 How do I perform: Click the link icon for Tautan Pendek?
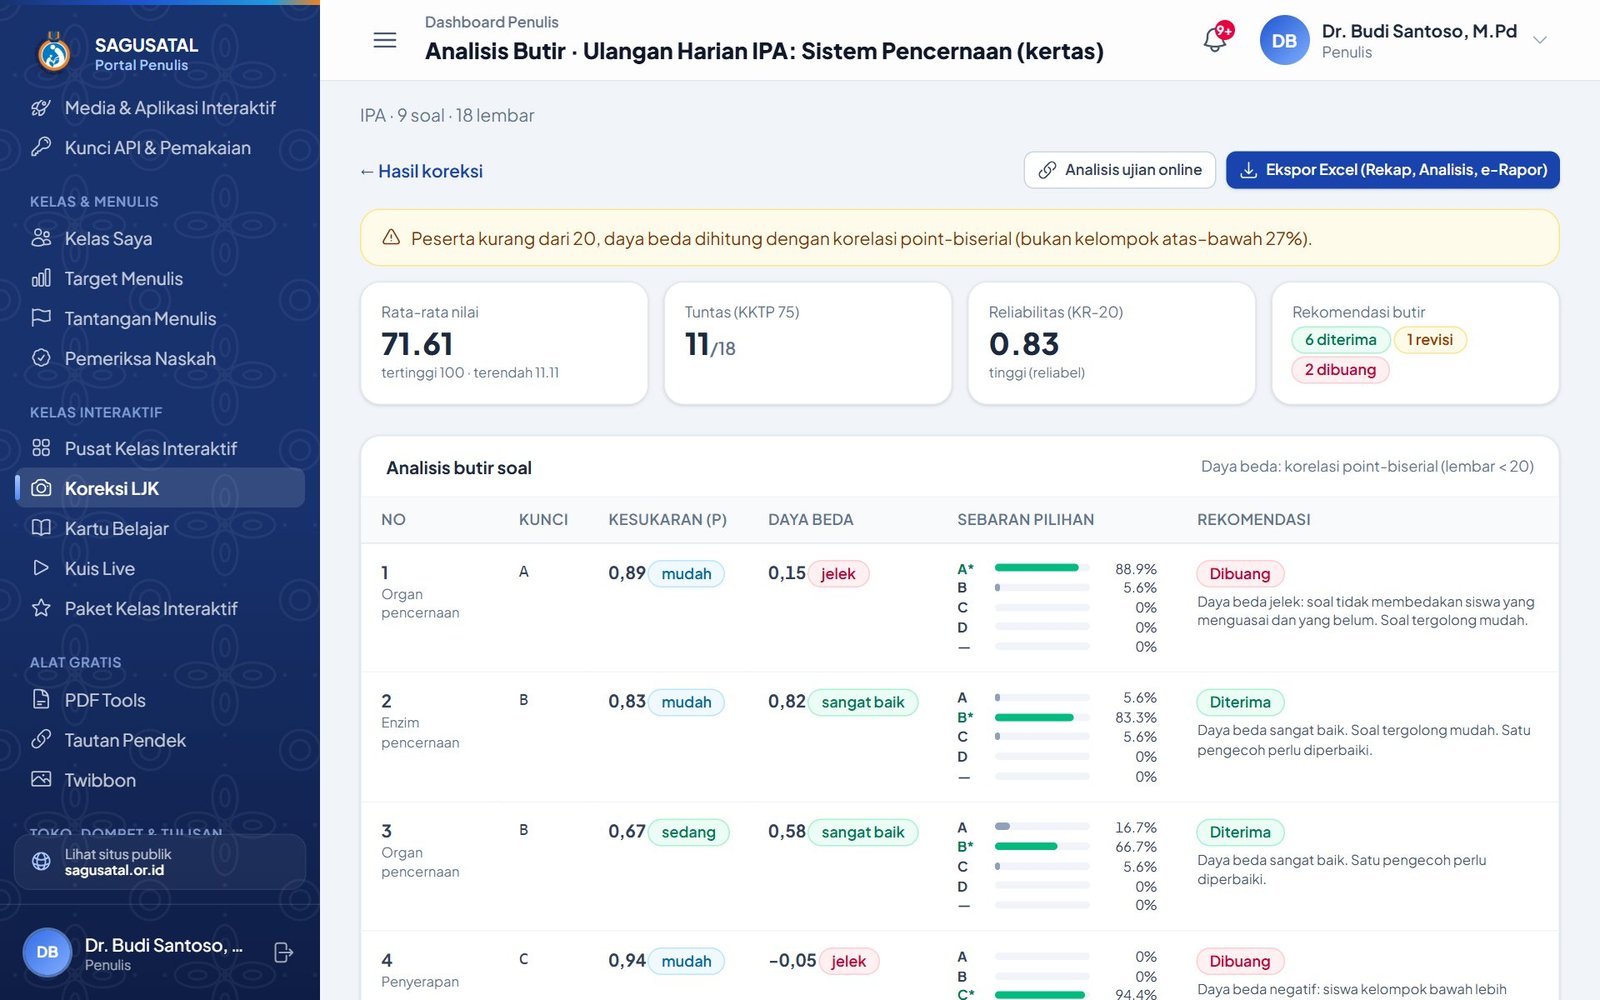tap(41, 740)
